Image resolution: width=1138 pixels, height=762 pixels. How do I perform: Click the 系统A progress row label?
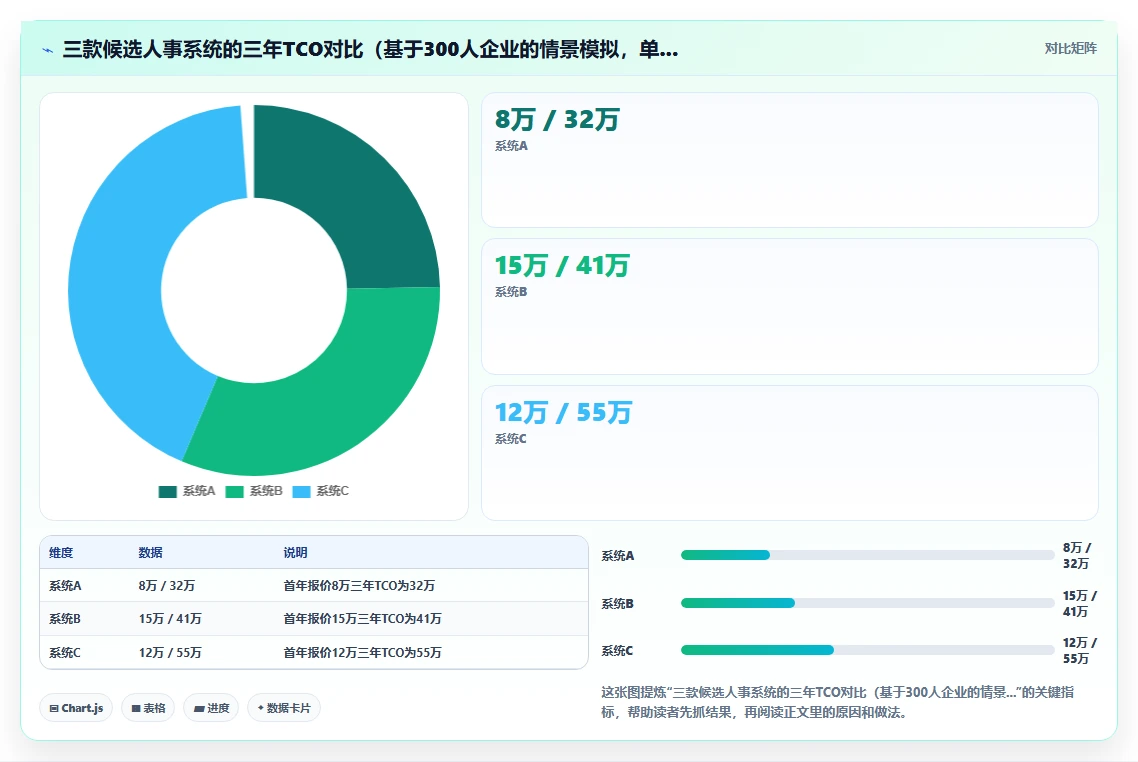coord(618,556)
